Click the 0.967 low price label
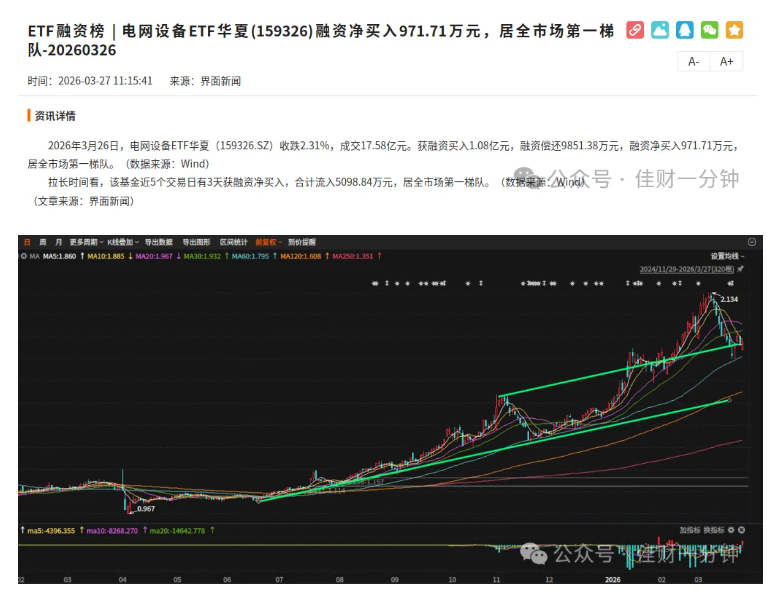This screenshot has height=590, width=767. click(x=146, y=509)
